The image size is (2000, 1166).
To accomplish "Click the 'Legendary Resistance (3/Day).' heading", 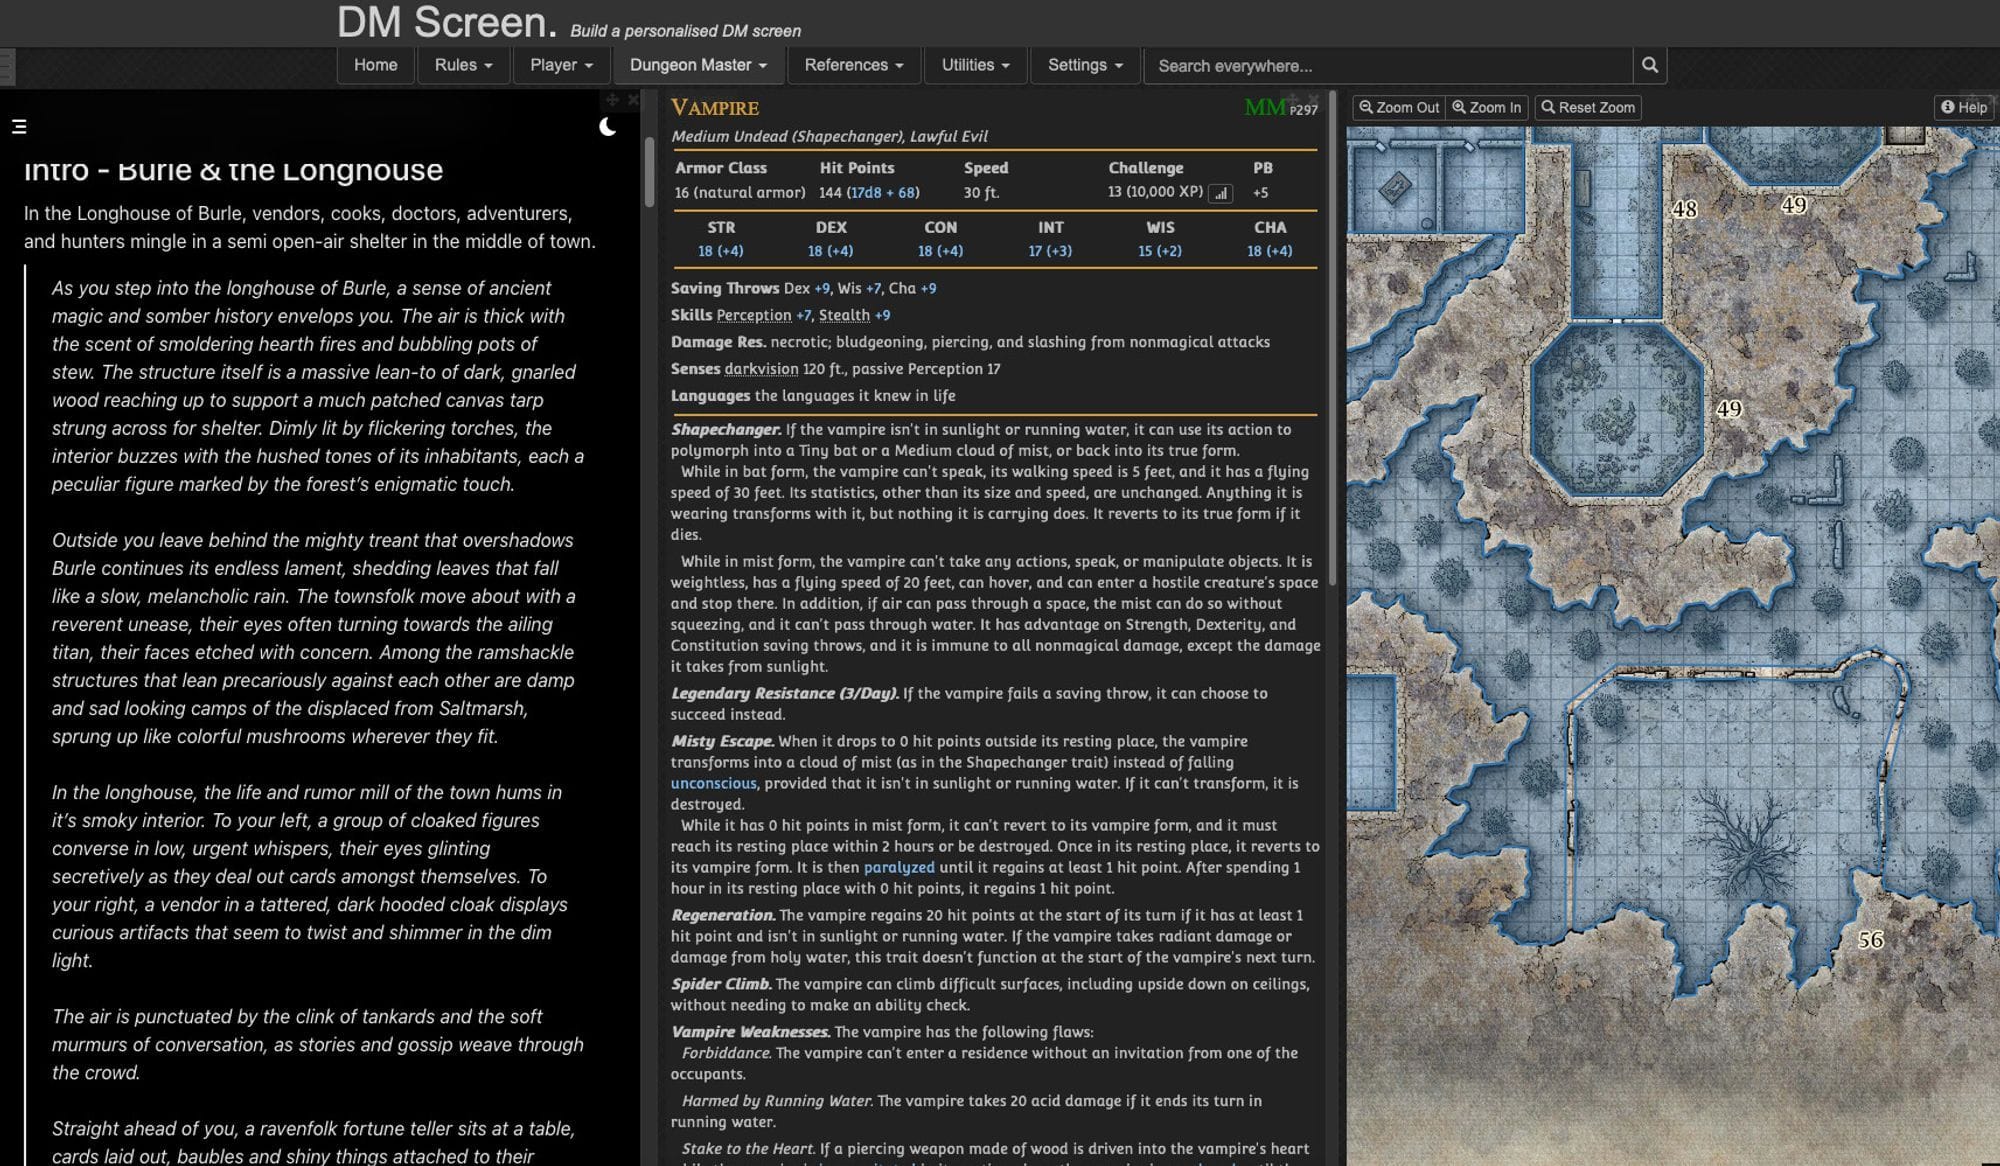I will coord(785,693).
